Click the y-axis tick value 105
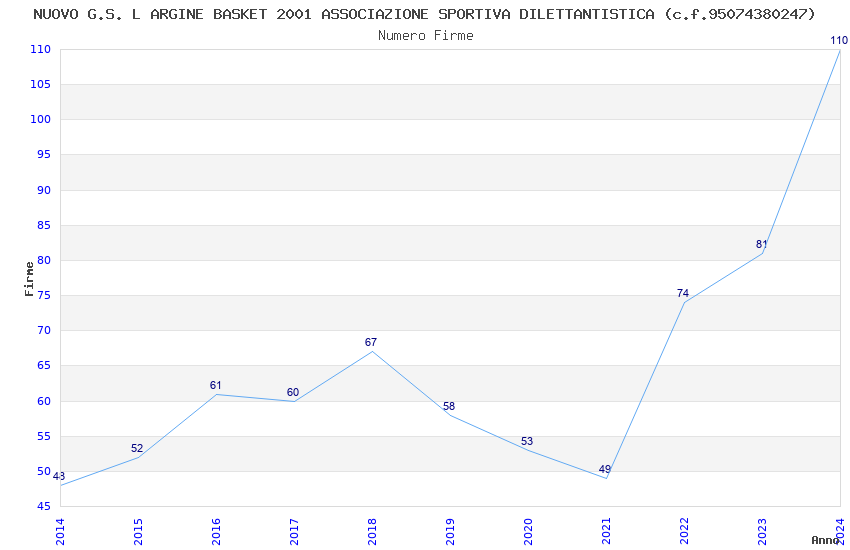This screenshot has width=850, height=550. [41, 84]
